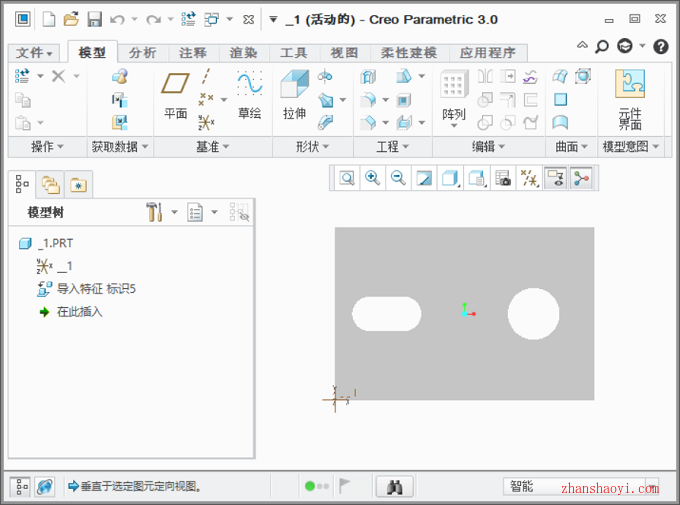Open a file with the folder icon

click(x=72, y=19)
